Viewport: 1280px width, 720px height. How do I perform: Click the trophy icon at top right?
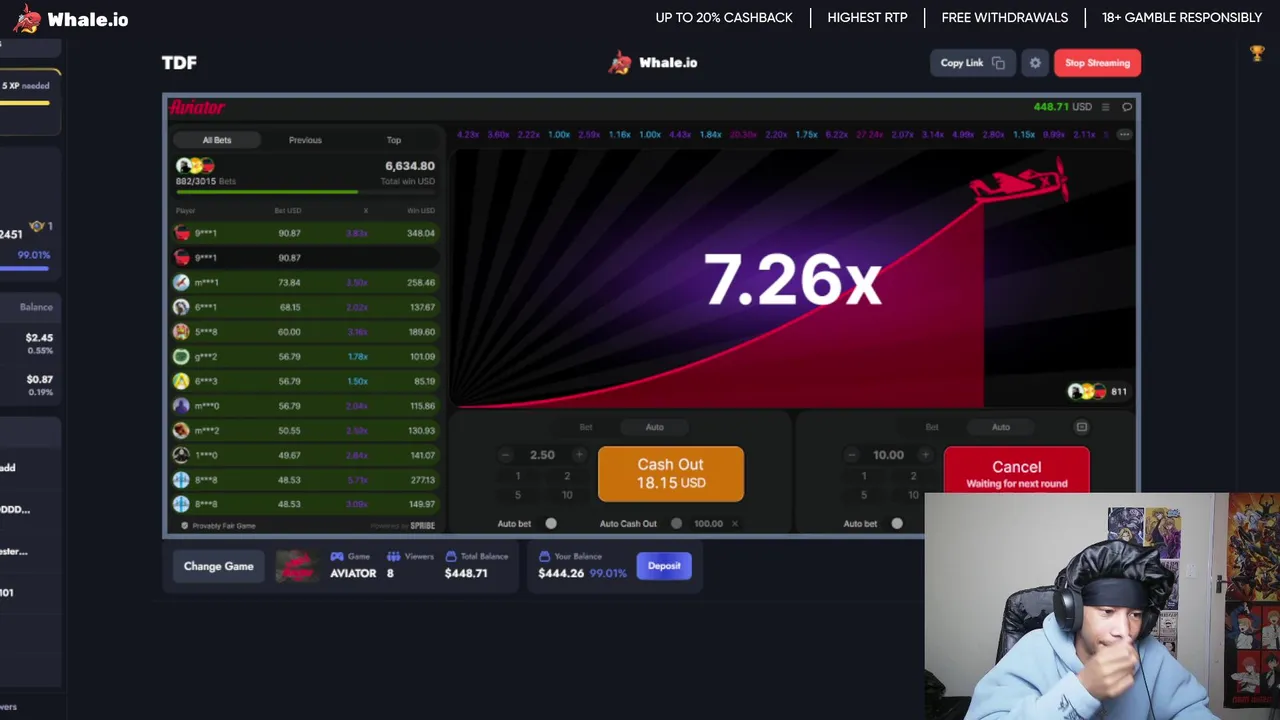[1257, 53]
